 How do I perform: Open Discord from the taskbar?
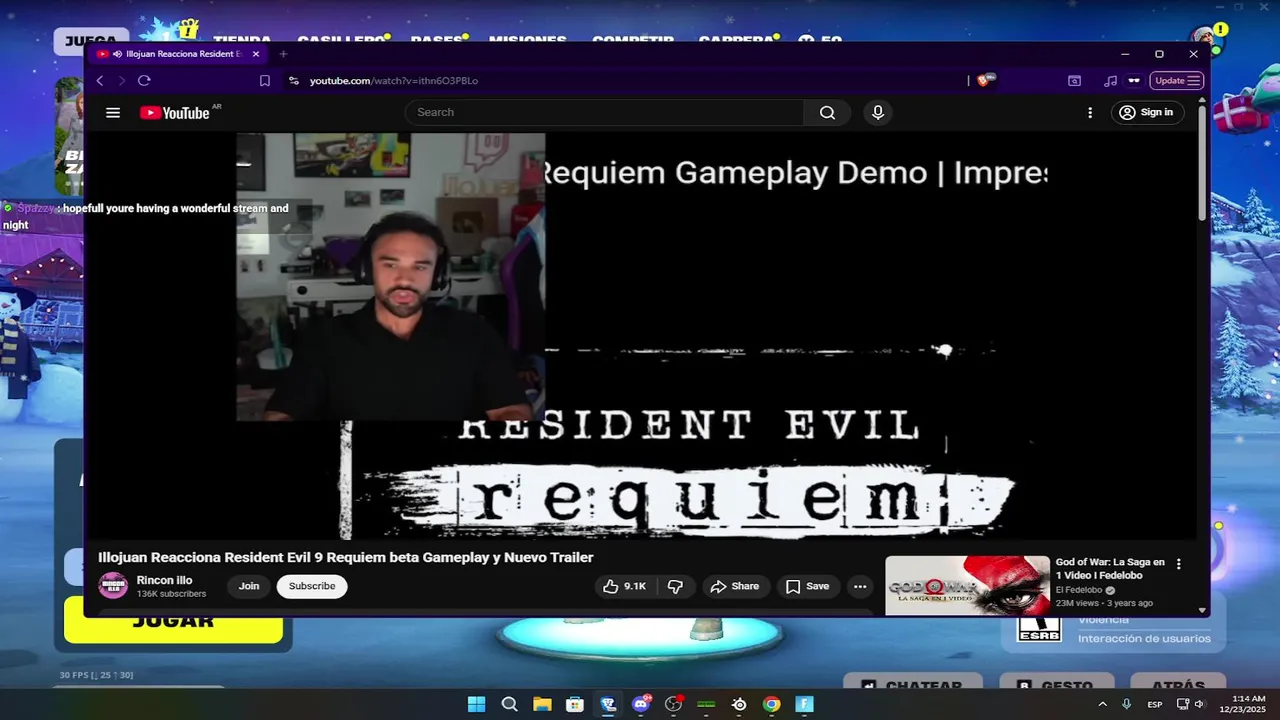(641, 704)
